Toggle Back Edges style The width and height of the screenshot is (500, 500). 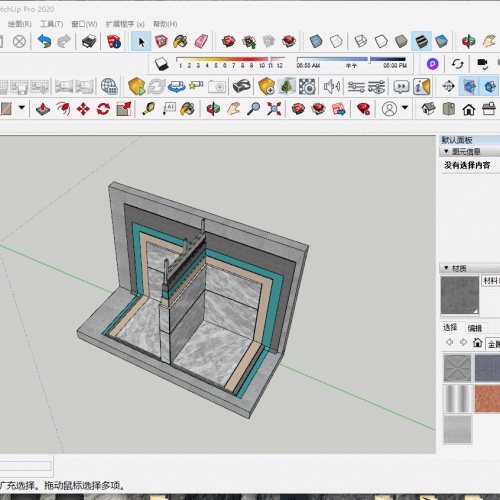336,42
